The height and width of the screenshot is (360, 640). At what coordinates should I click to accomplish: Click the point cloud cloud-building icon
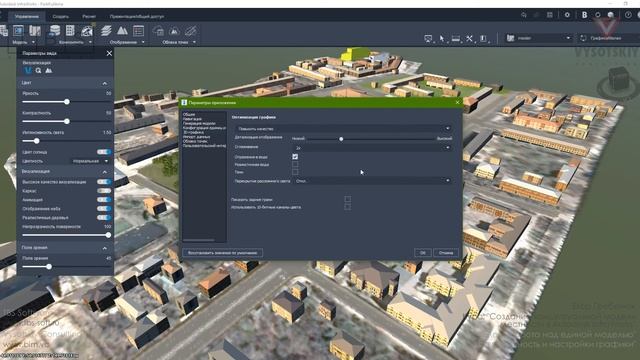coord(158,31)
